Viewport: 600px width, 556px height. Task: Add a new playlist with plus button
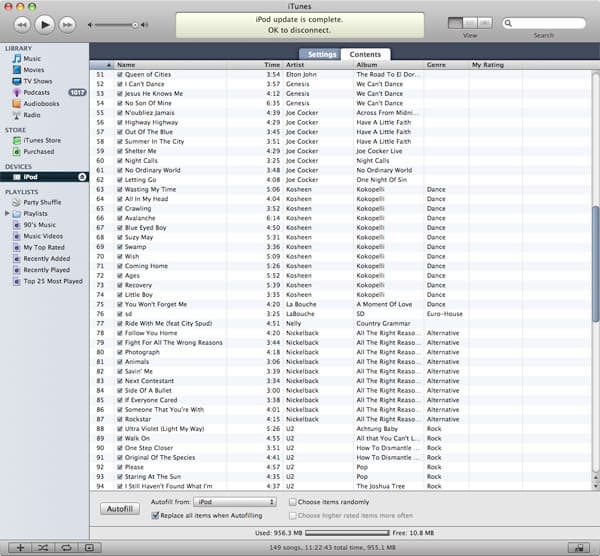click(x=20, y=548)
